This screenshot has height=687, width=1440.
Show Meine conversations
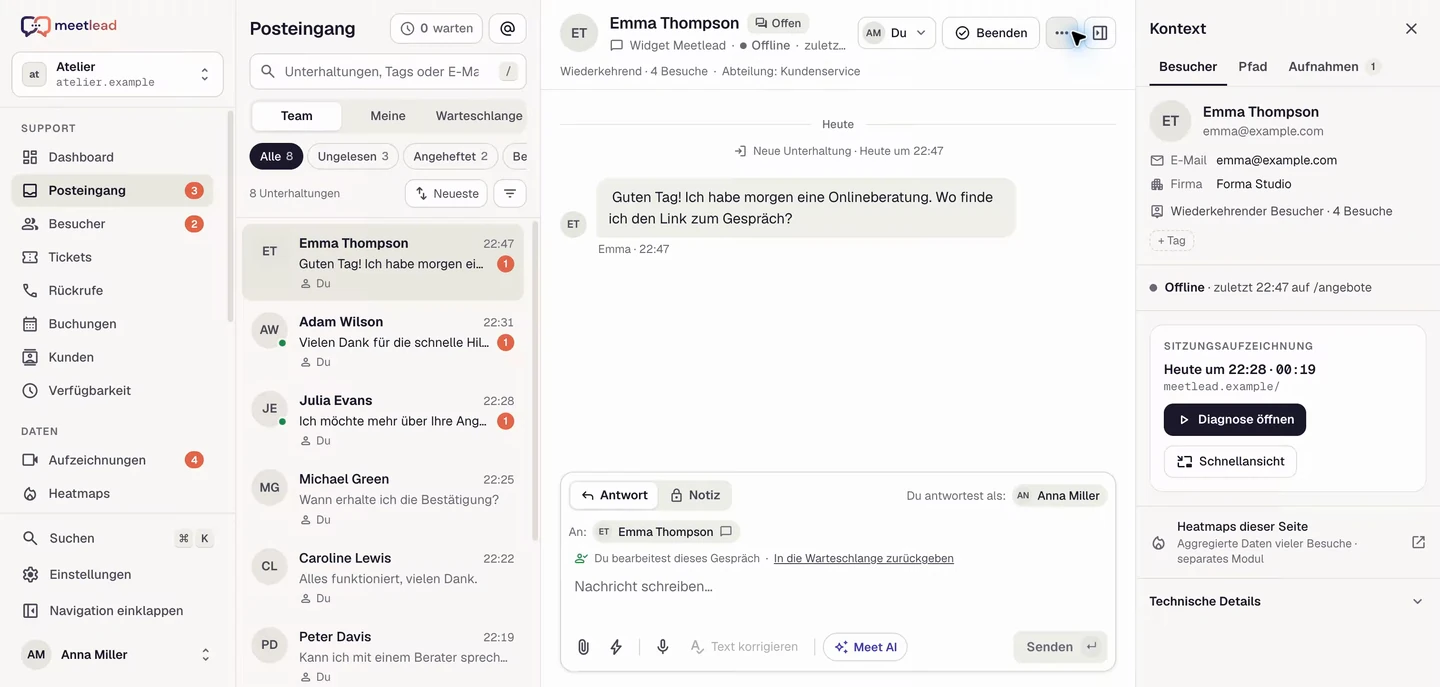click(388, 116)
